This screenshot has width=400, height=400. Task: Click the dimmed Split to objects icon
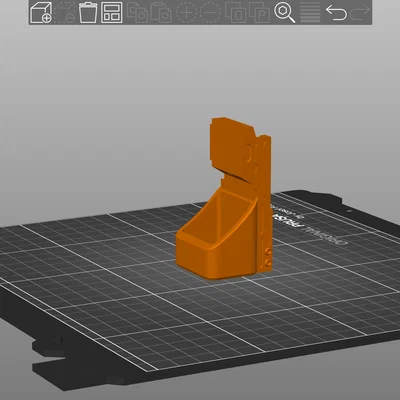pos(235,13)
